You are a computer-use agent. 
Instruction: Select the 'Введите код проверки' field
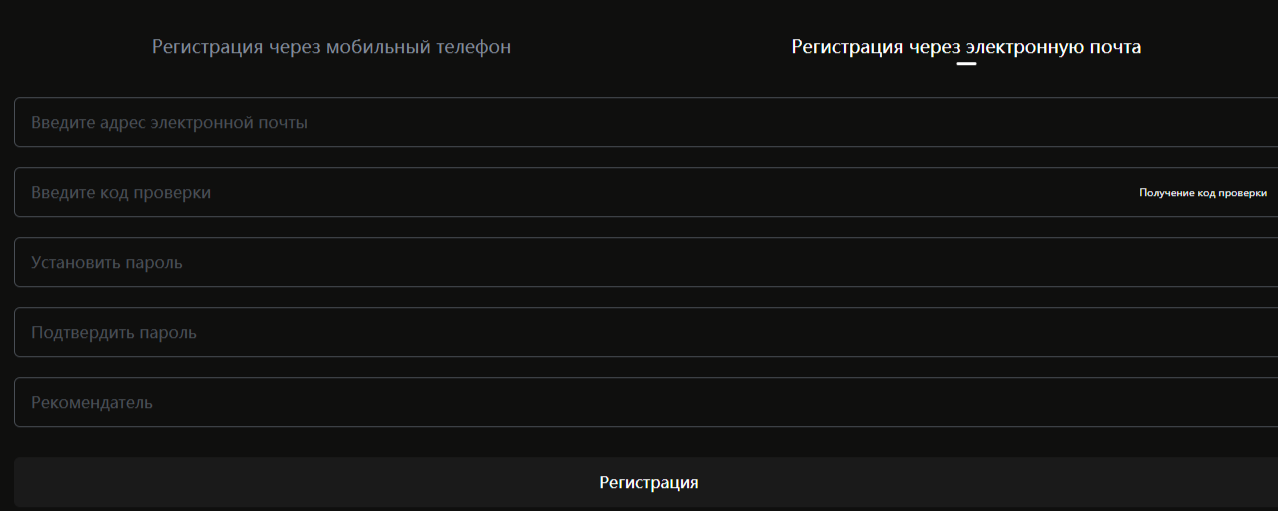(x=570, y=193)
